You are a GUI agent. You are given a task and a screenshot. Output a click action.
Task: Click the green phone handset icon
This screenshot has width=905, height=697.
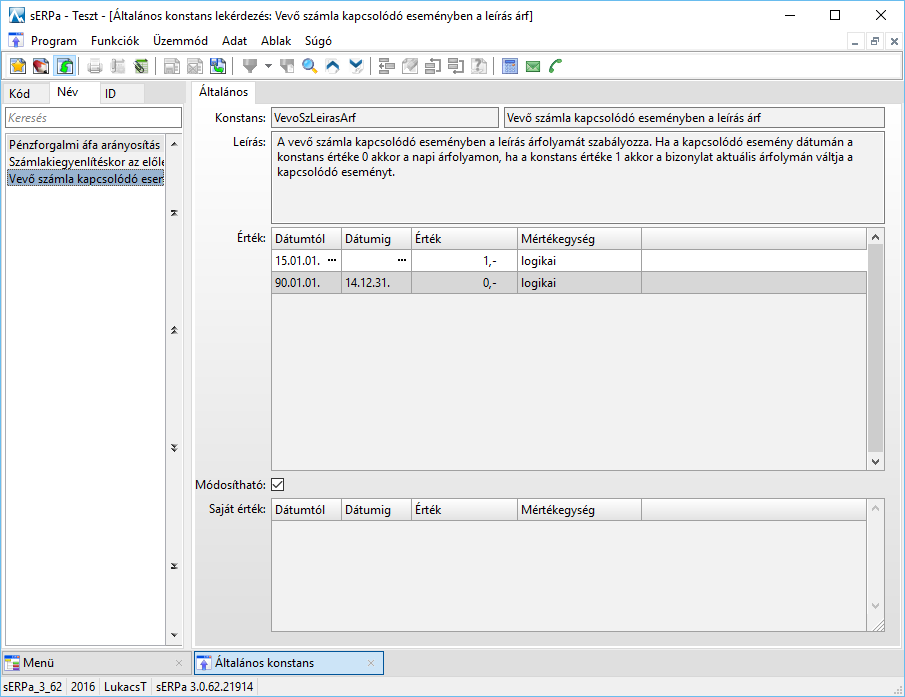pos(556,67)
